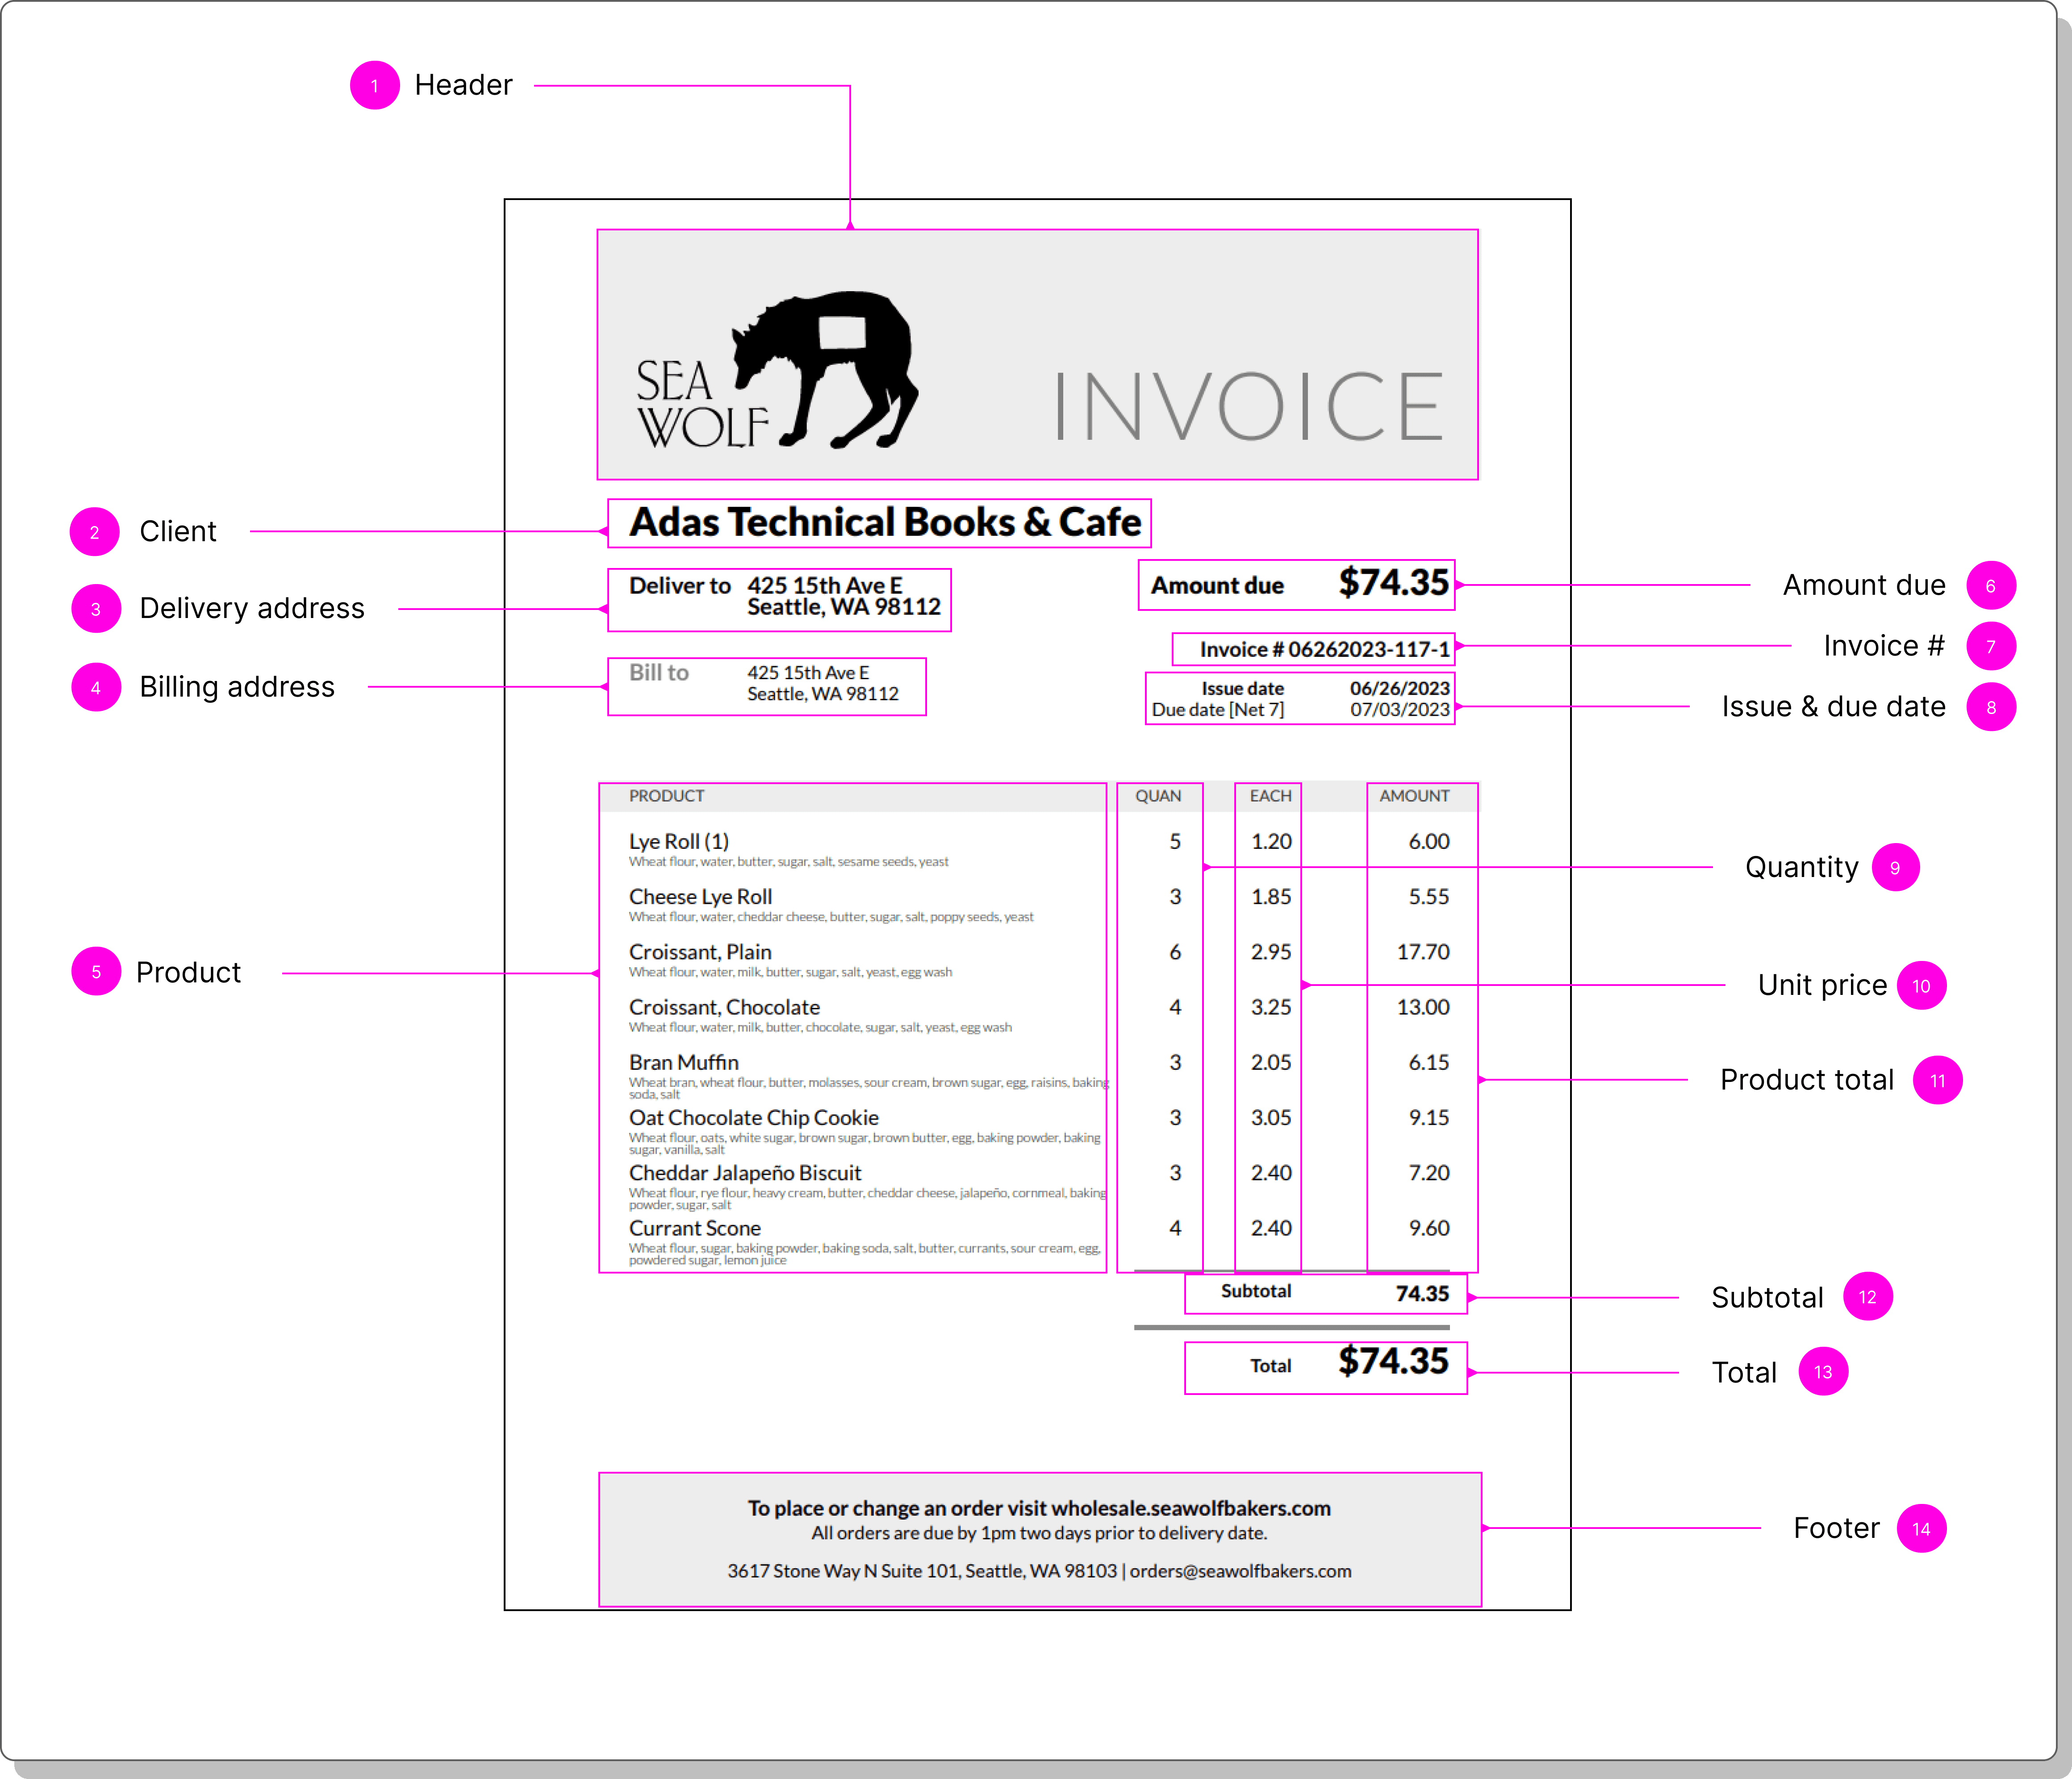Screen dimensions: 2072x1779
Task: Click the footer address and orders@seawolfbakers.com line
Action: click(1039, 1571)
